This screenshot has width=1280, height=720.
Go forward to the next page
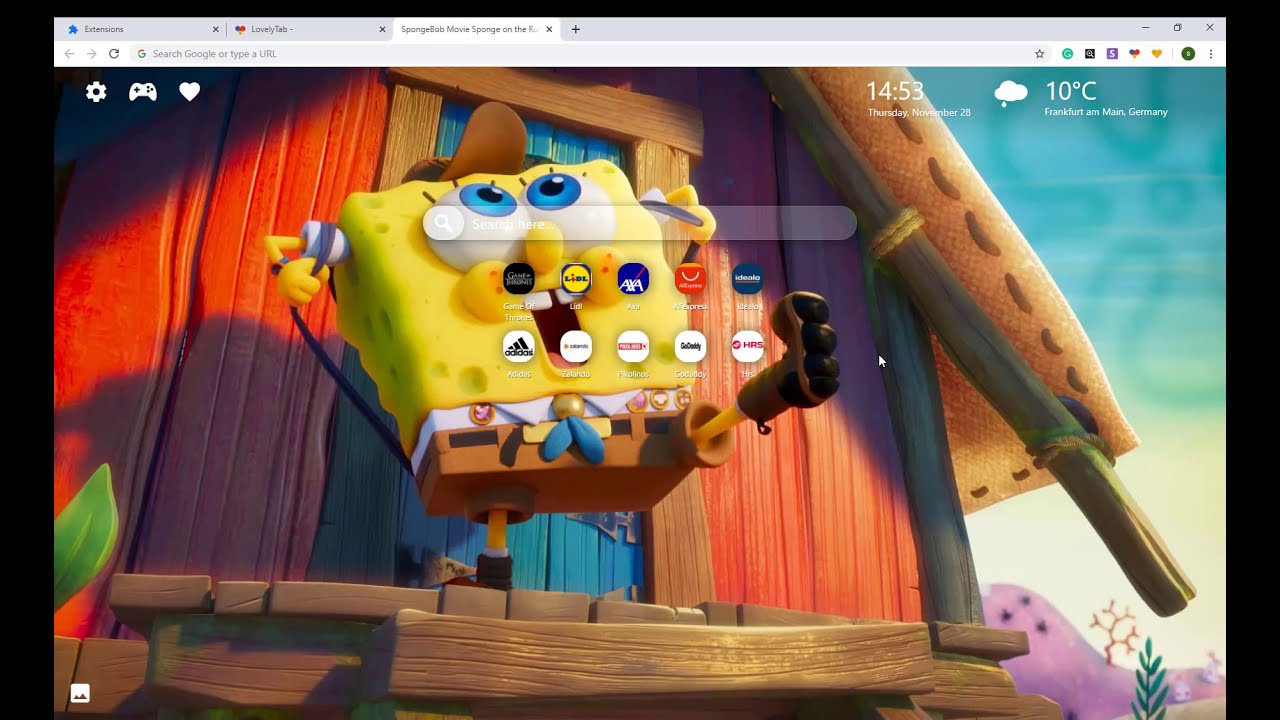(x=91, y=54)
